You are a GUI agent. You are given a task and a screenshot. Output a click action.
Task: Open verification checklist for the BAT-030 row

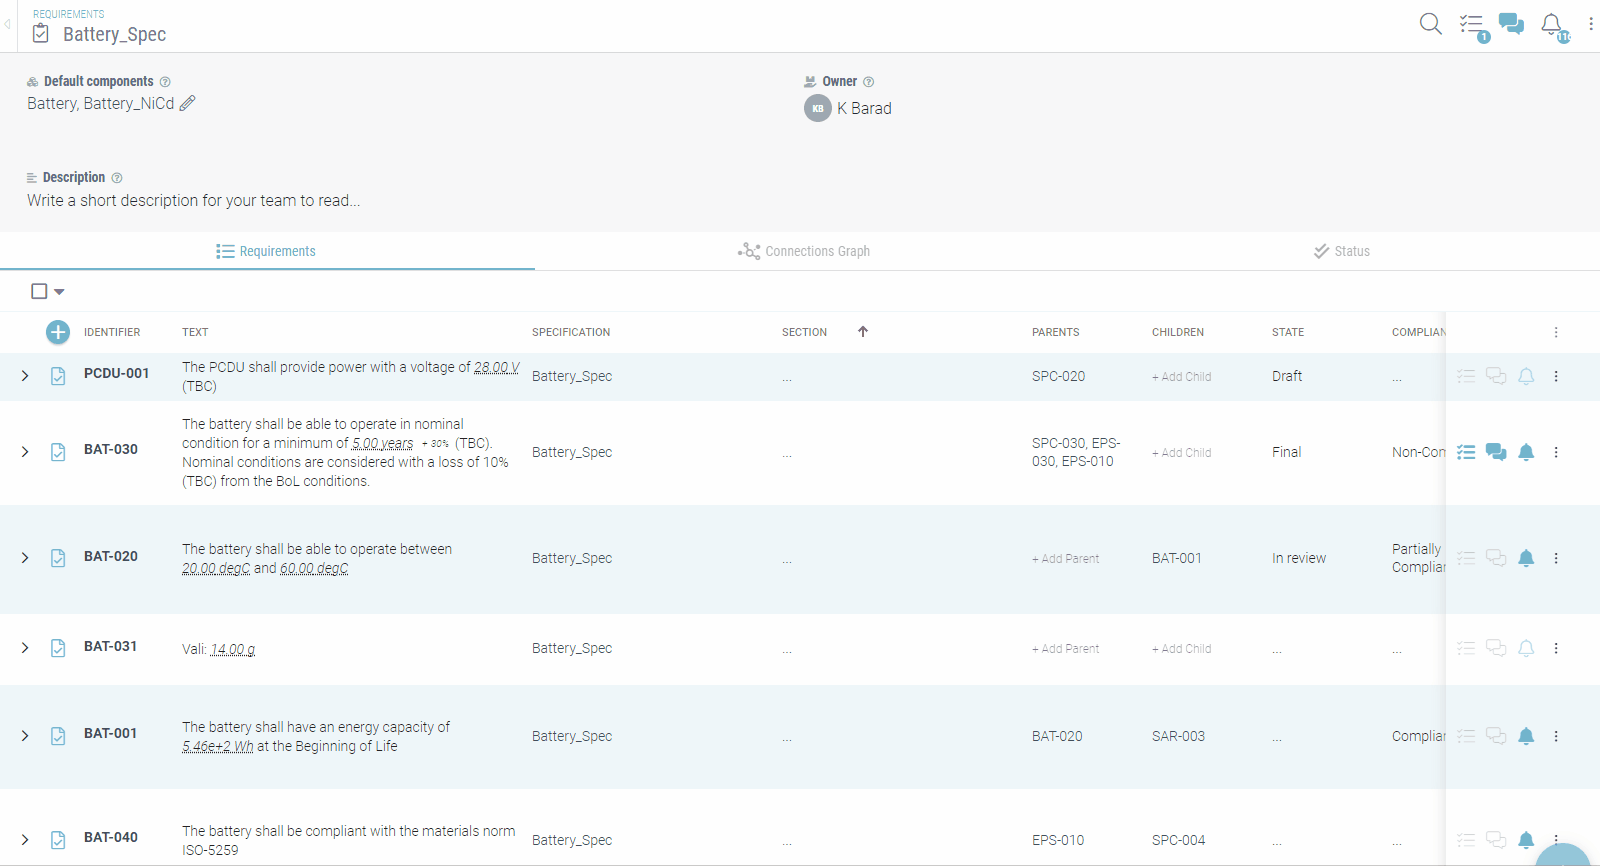pyautogui.click(x=1466, y=452)
